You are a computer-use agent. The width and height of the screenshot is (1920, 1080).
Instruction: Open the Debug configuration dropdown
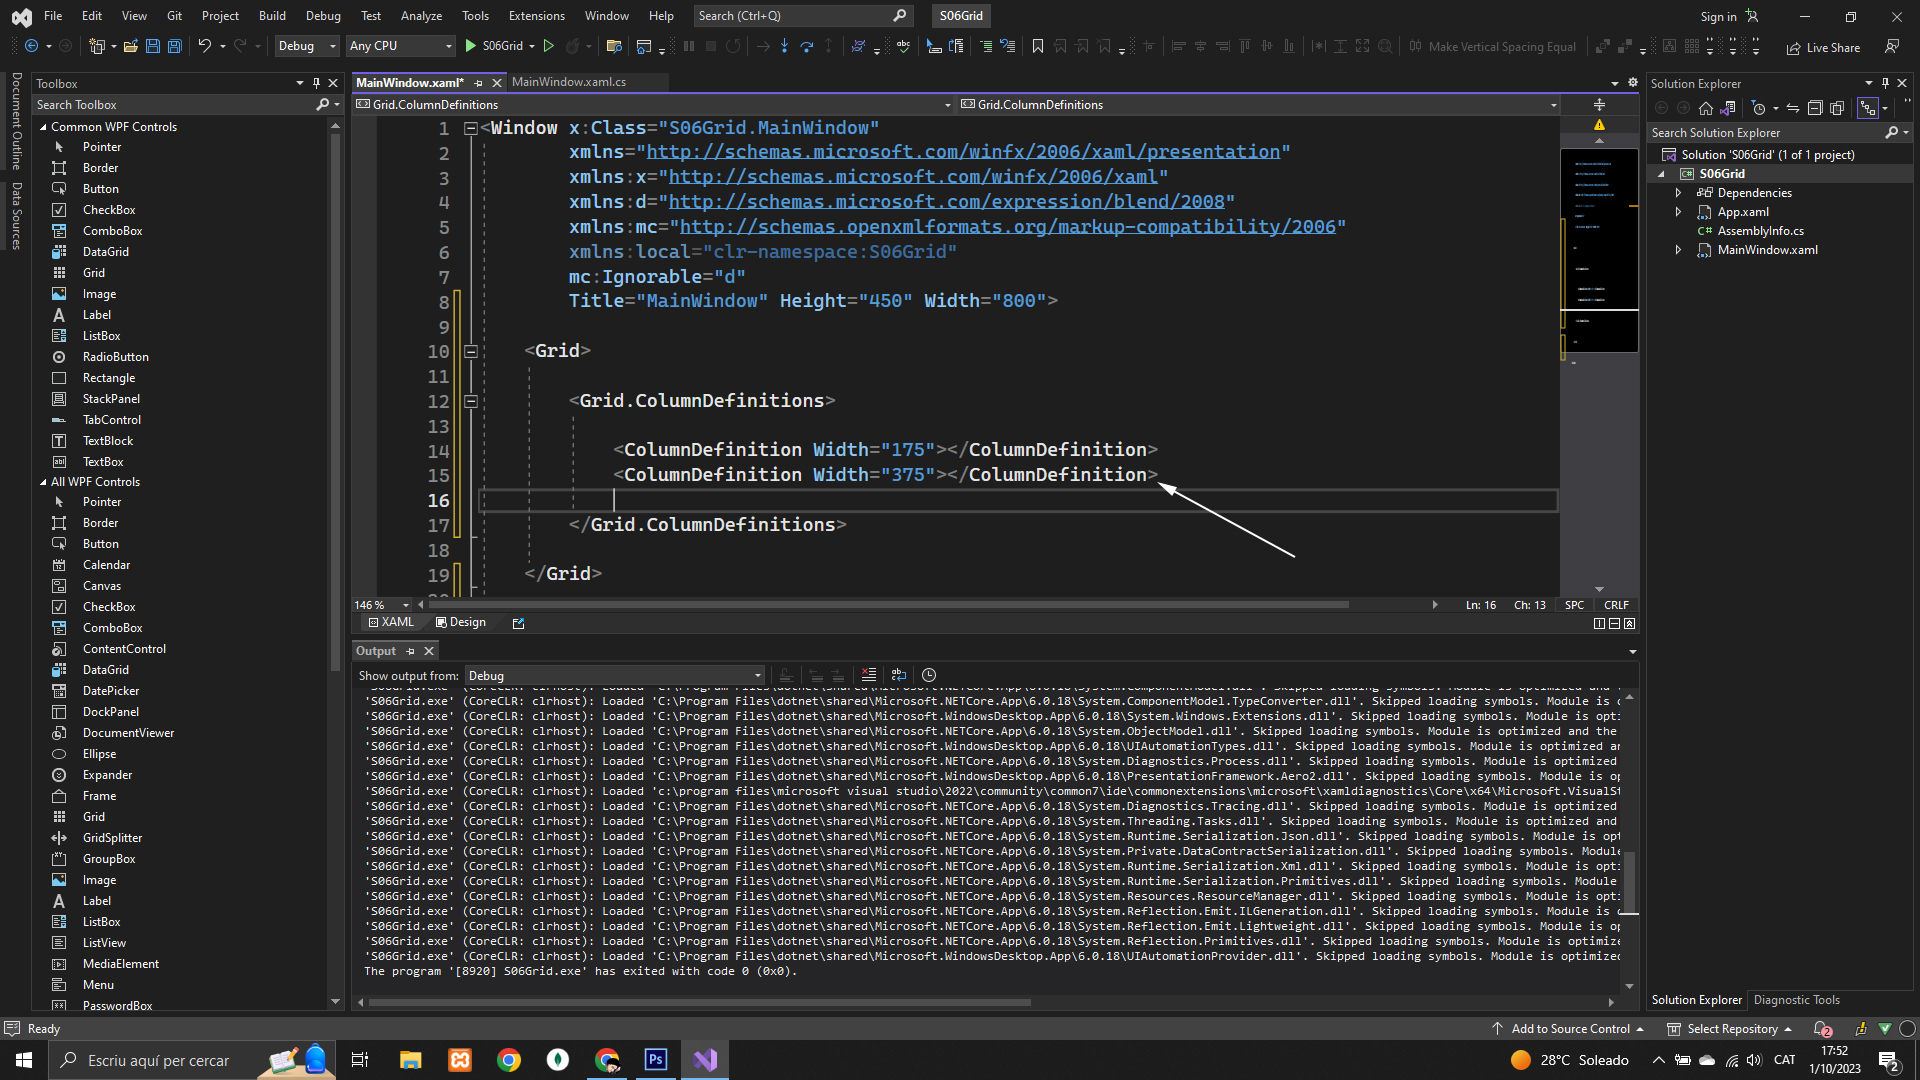click(306, 46)
